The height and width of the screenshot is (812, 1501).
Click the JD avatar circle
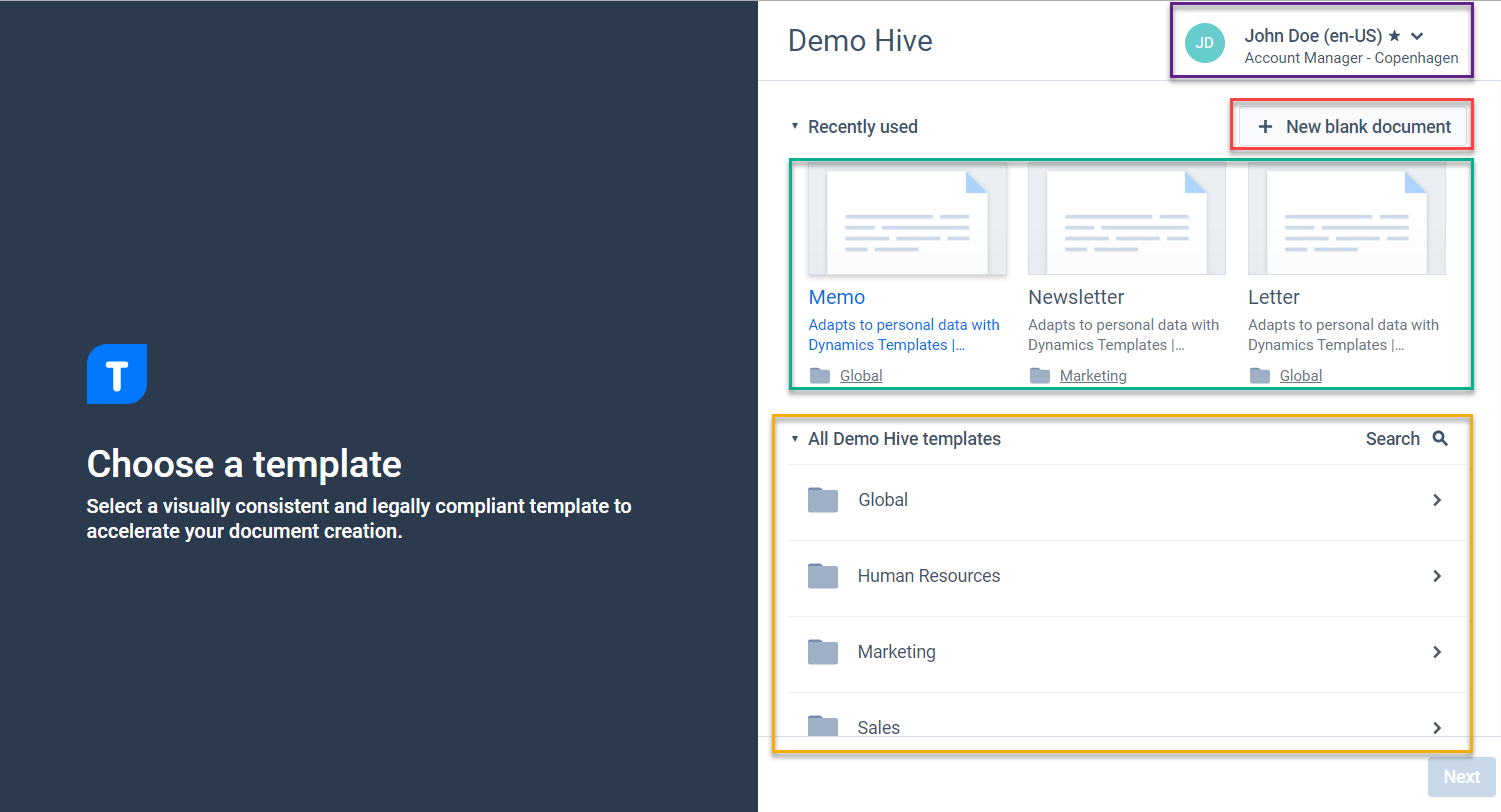pyautogui.click(x=1205, y=43)
